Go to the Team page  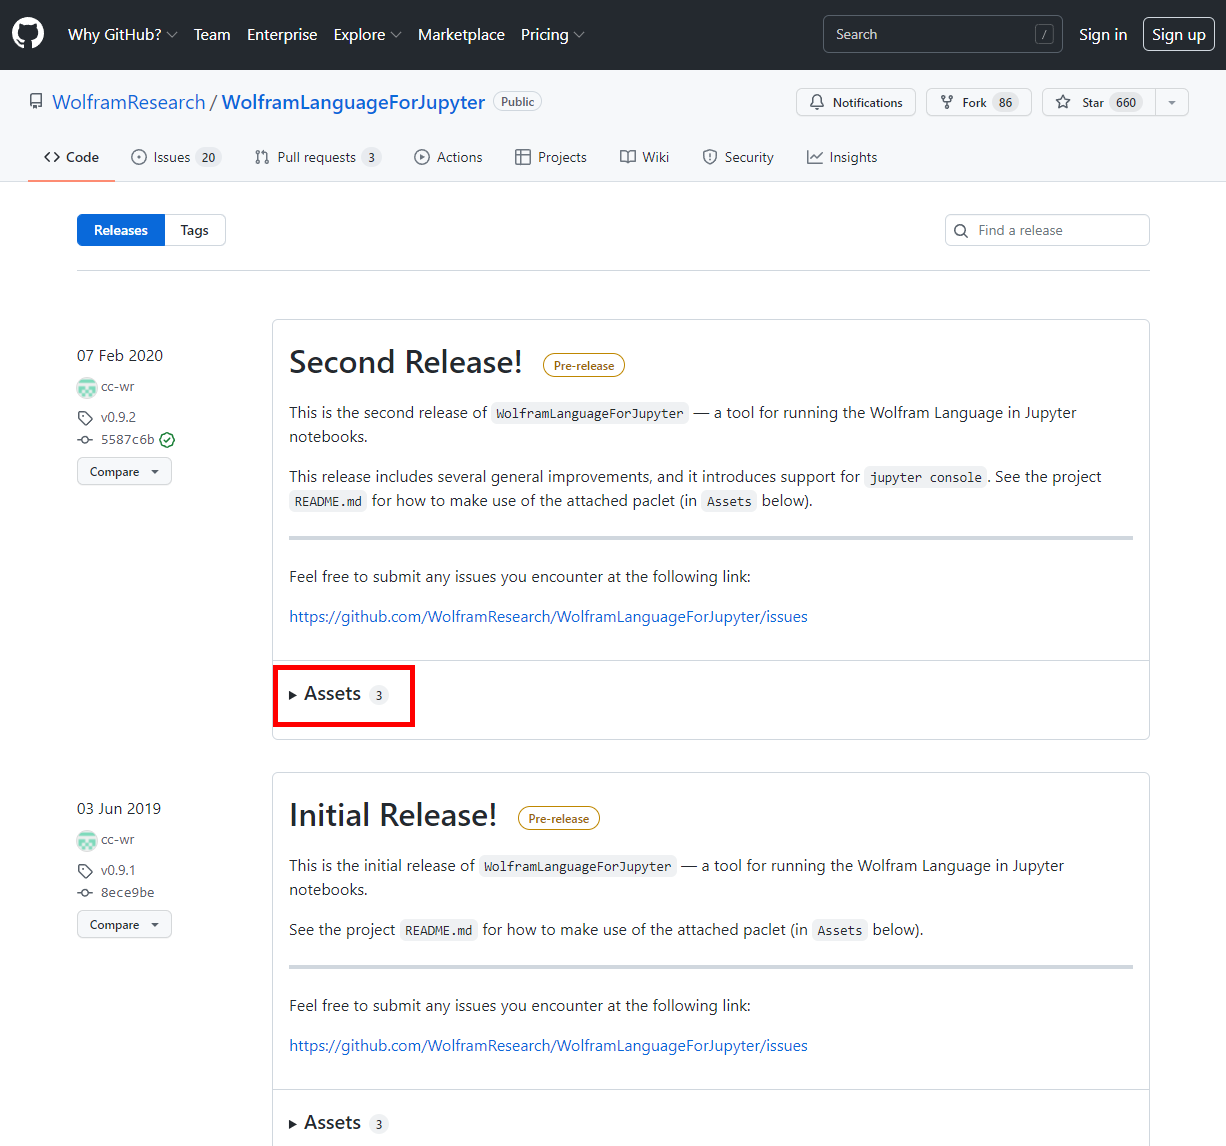tap(212, 34)
